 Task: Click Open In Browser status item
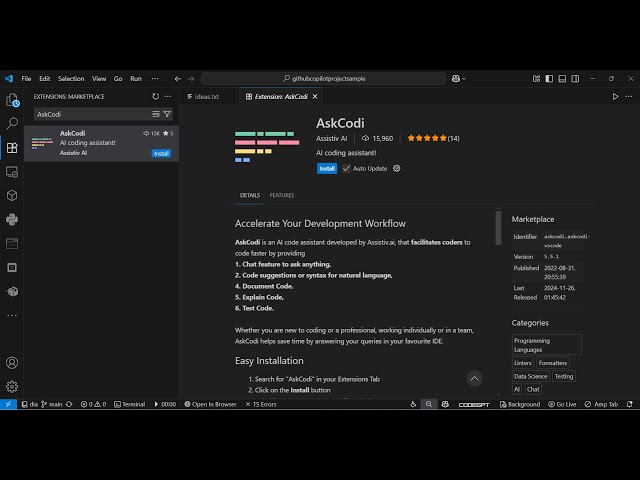click(x=210, y=404)
